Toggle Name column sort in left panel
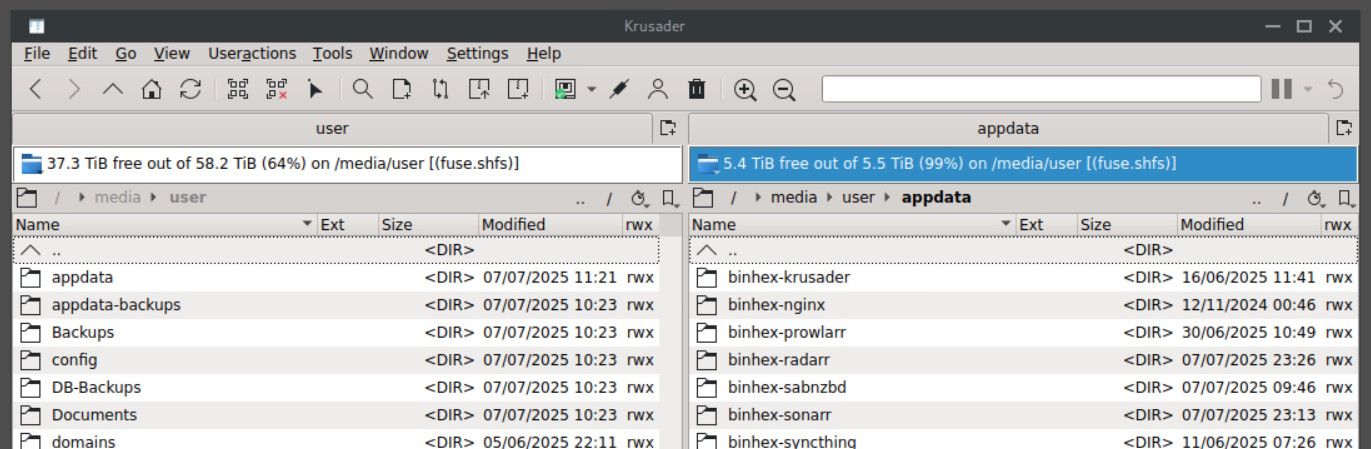The image size is (1371, 449). click(x=160, y=225)
